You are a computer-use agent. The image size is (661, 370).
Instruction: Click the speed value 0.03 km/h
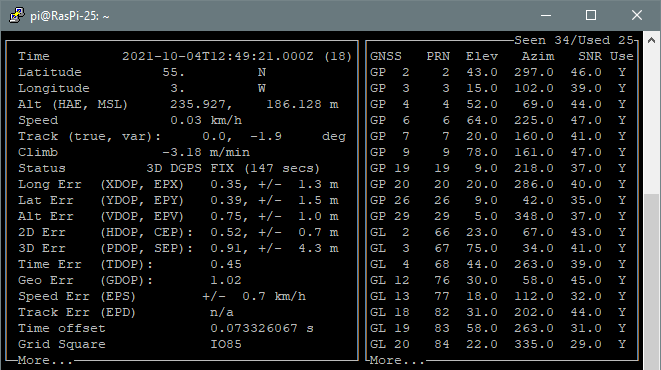coord(206,121)
